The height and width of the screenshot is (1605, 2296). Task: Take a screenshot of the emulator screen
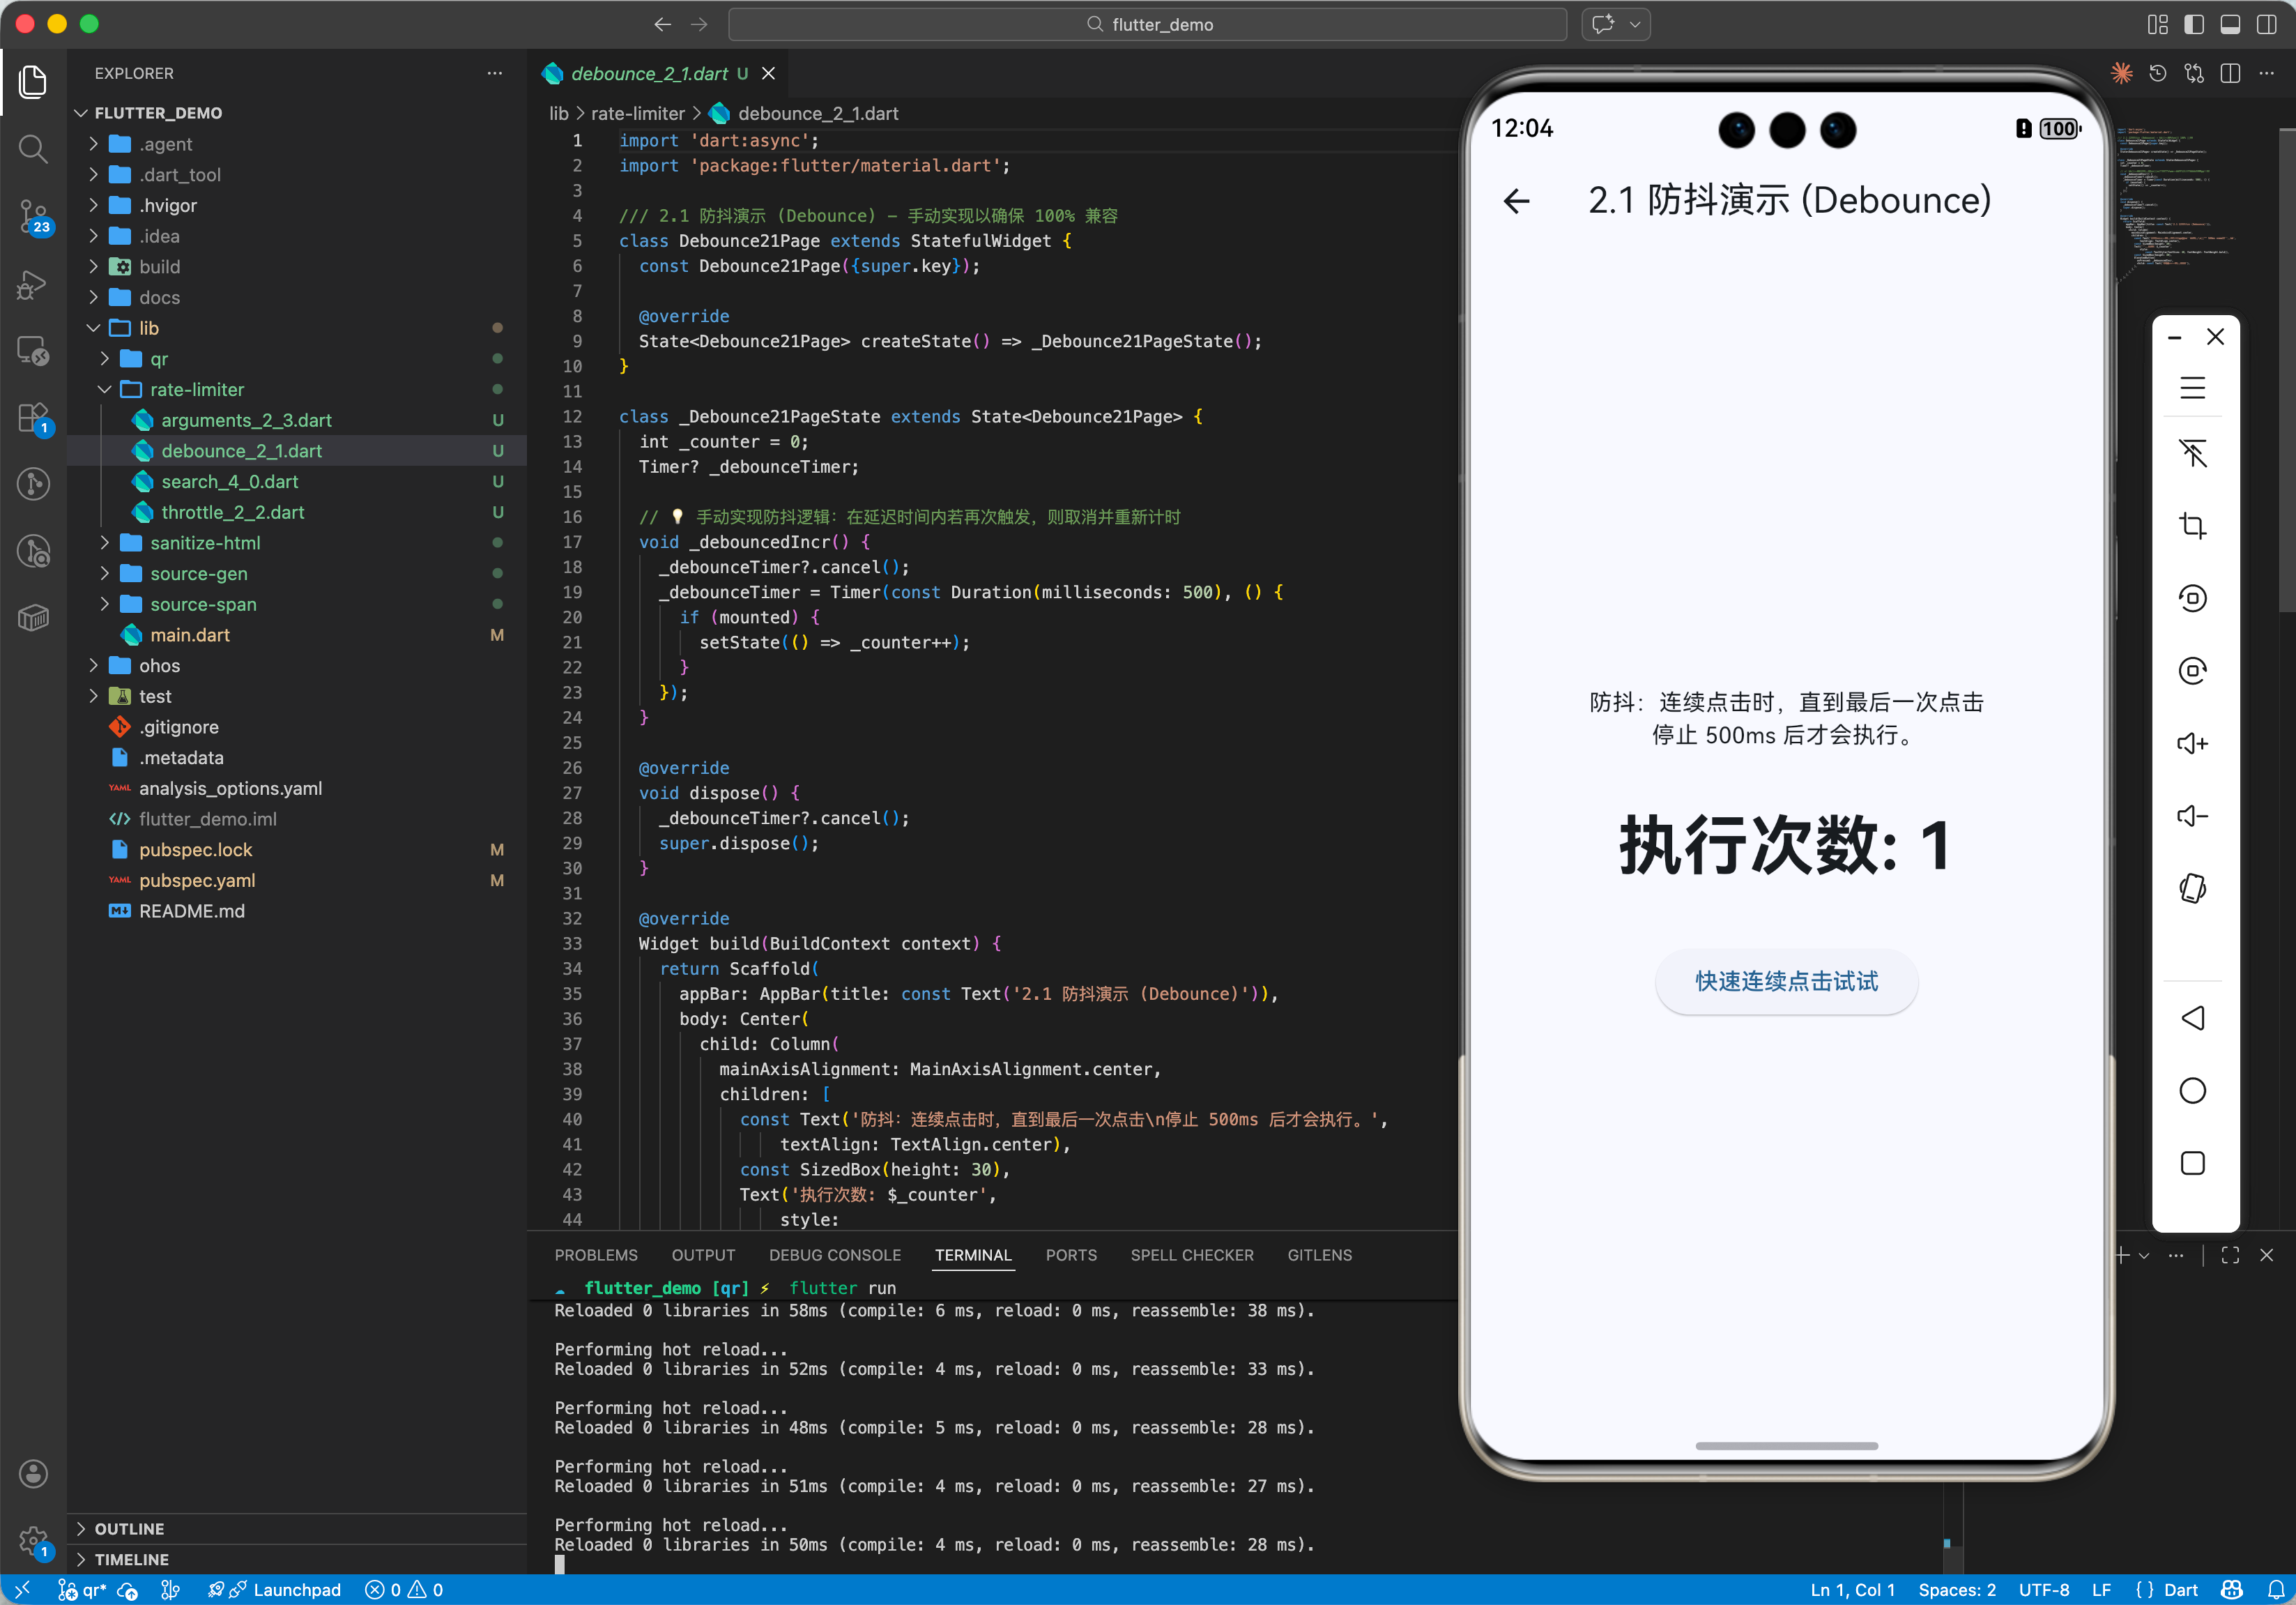(2194, 527)
